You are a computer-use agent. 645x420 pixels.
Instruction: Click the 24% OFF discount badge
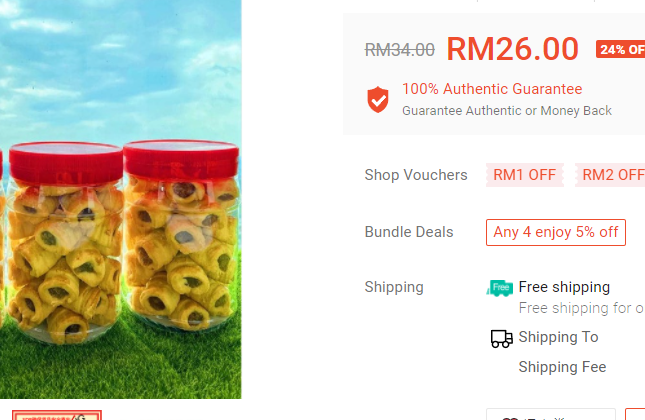[x=620, y=49]
